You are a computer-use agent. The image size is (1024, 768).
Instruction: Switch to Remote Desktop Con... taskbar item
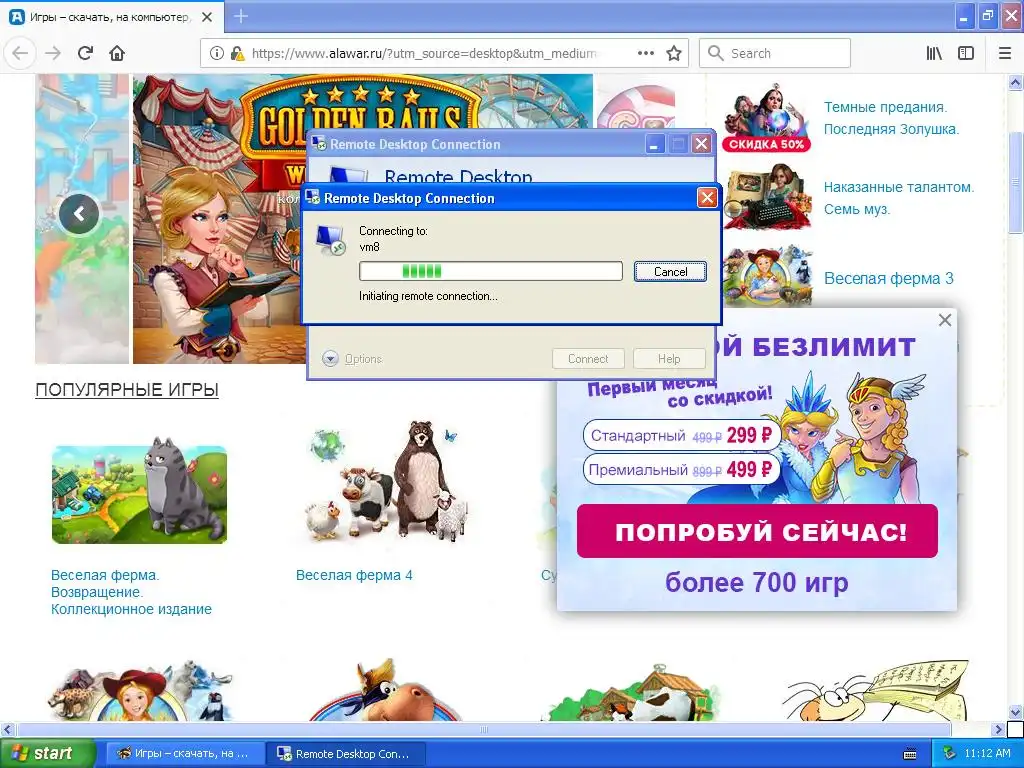(345, 754)
